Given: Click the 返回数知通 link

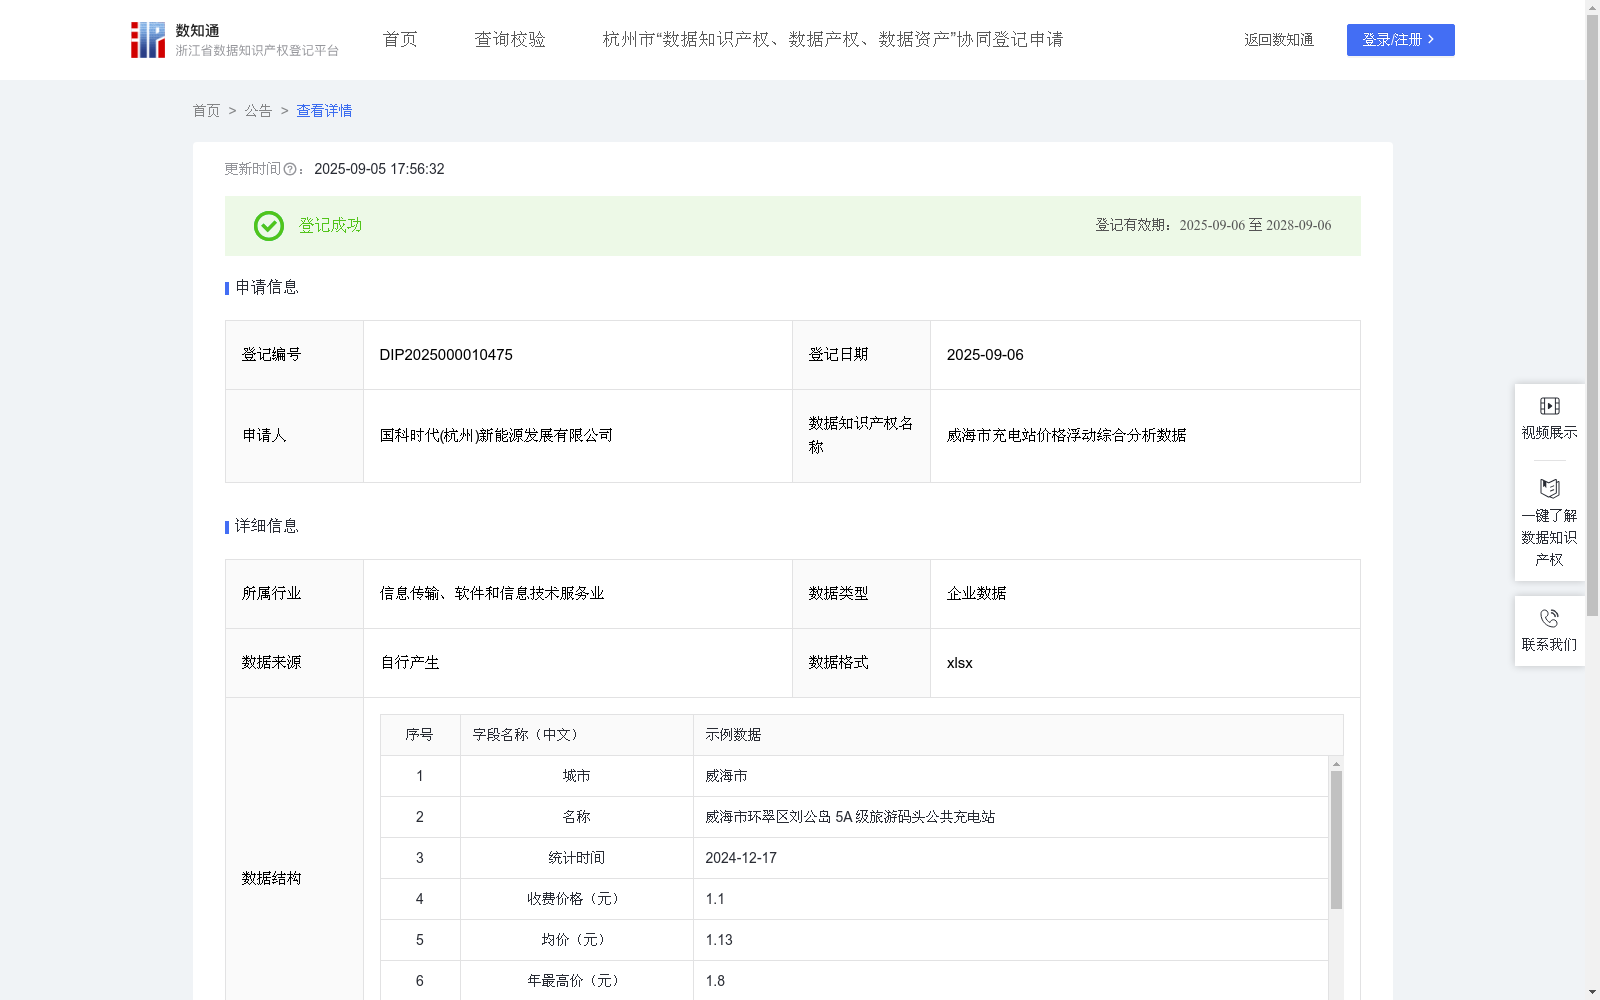Looking at the screenshot, I should click(1278, 40).
